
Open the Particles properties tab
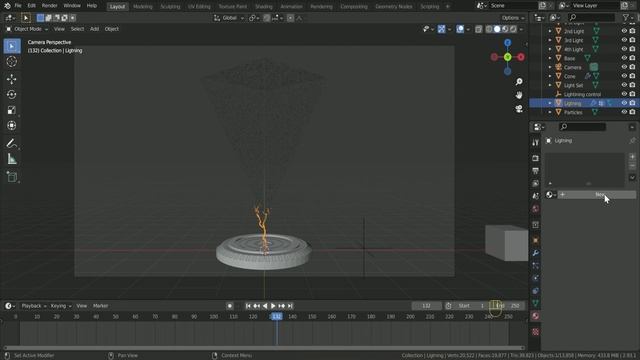click(536, 266)
